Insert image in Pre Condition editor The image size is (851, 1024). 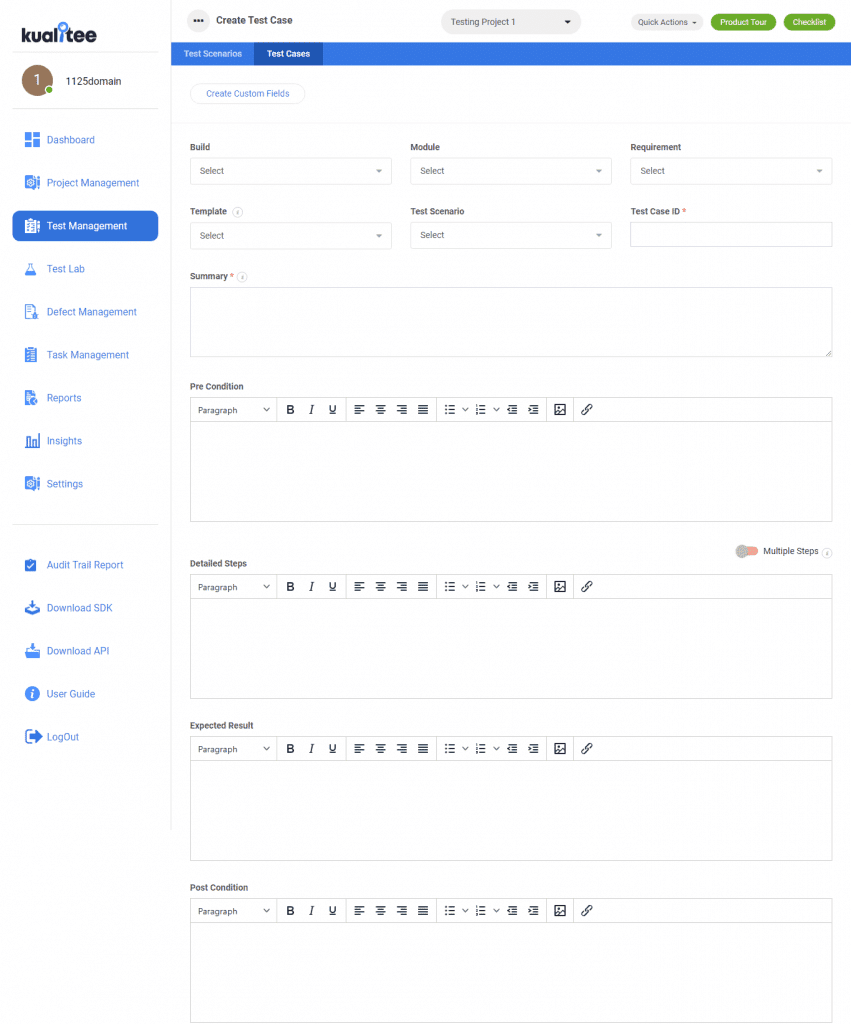point(560,410)
